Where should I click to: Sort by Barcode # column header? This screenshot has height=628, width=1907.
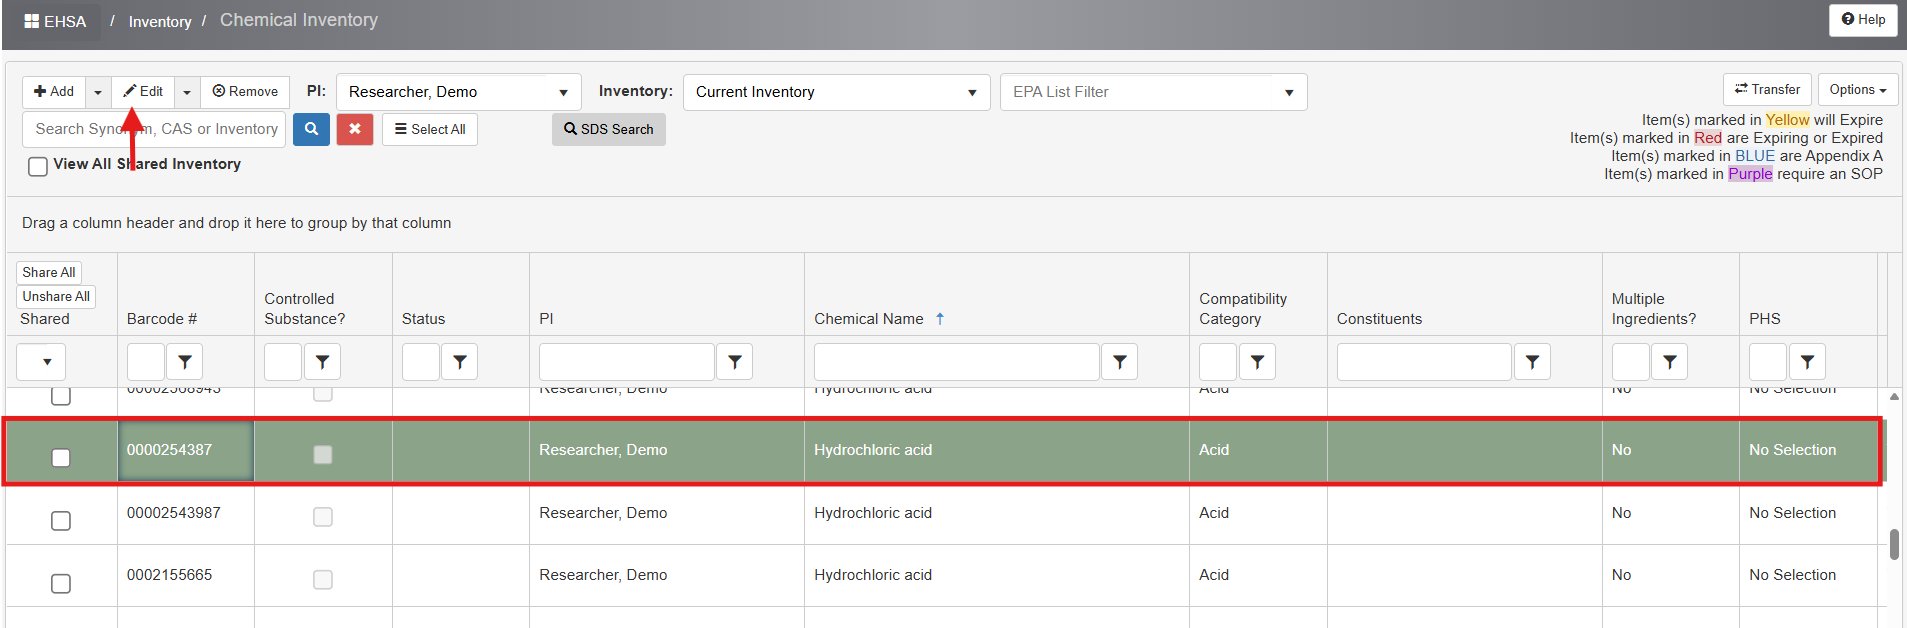(162, 319)
